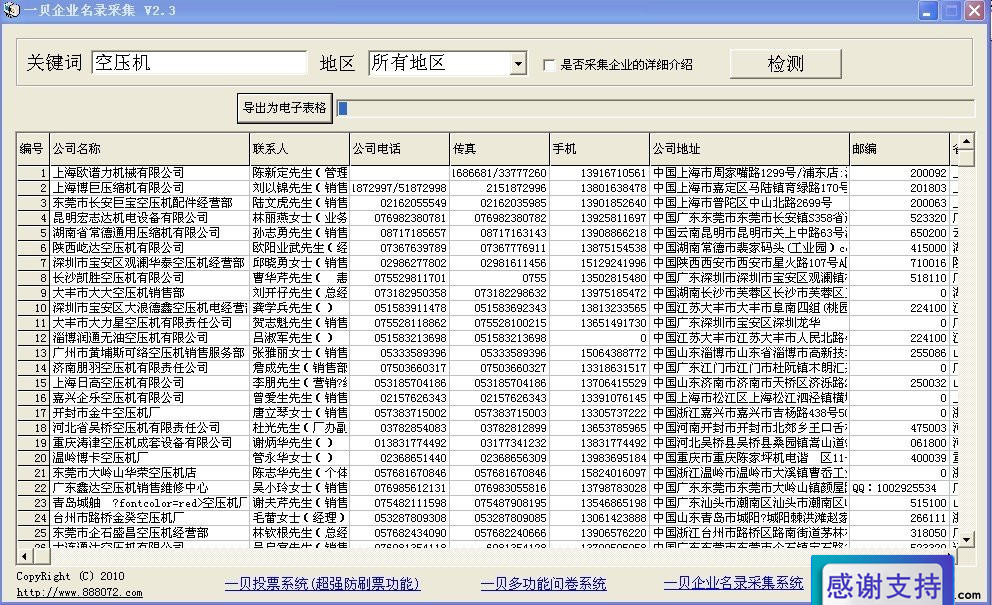
Task: Select company cell 上海欧谱力机械有限公司
Action: [149, 173]
